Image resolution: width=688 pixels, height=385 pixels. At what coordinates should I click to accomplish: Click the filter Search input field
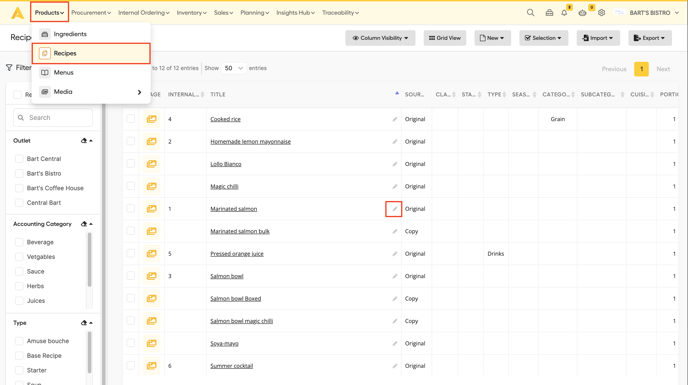click(x=53, y=118)
